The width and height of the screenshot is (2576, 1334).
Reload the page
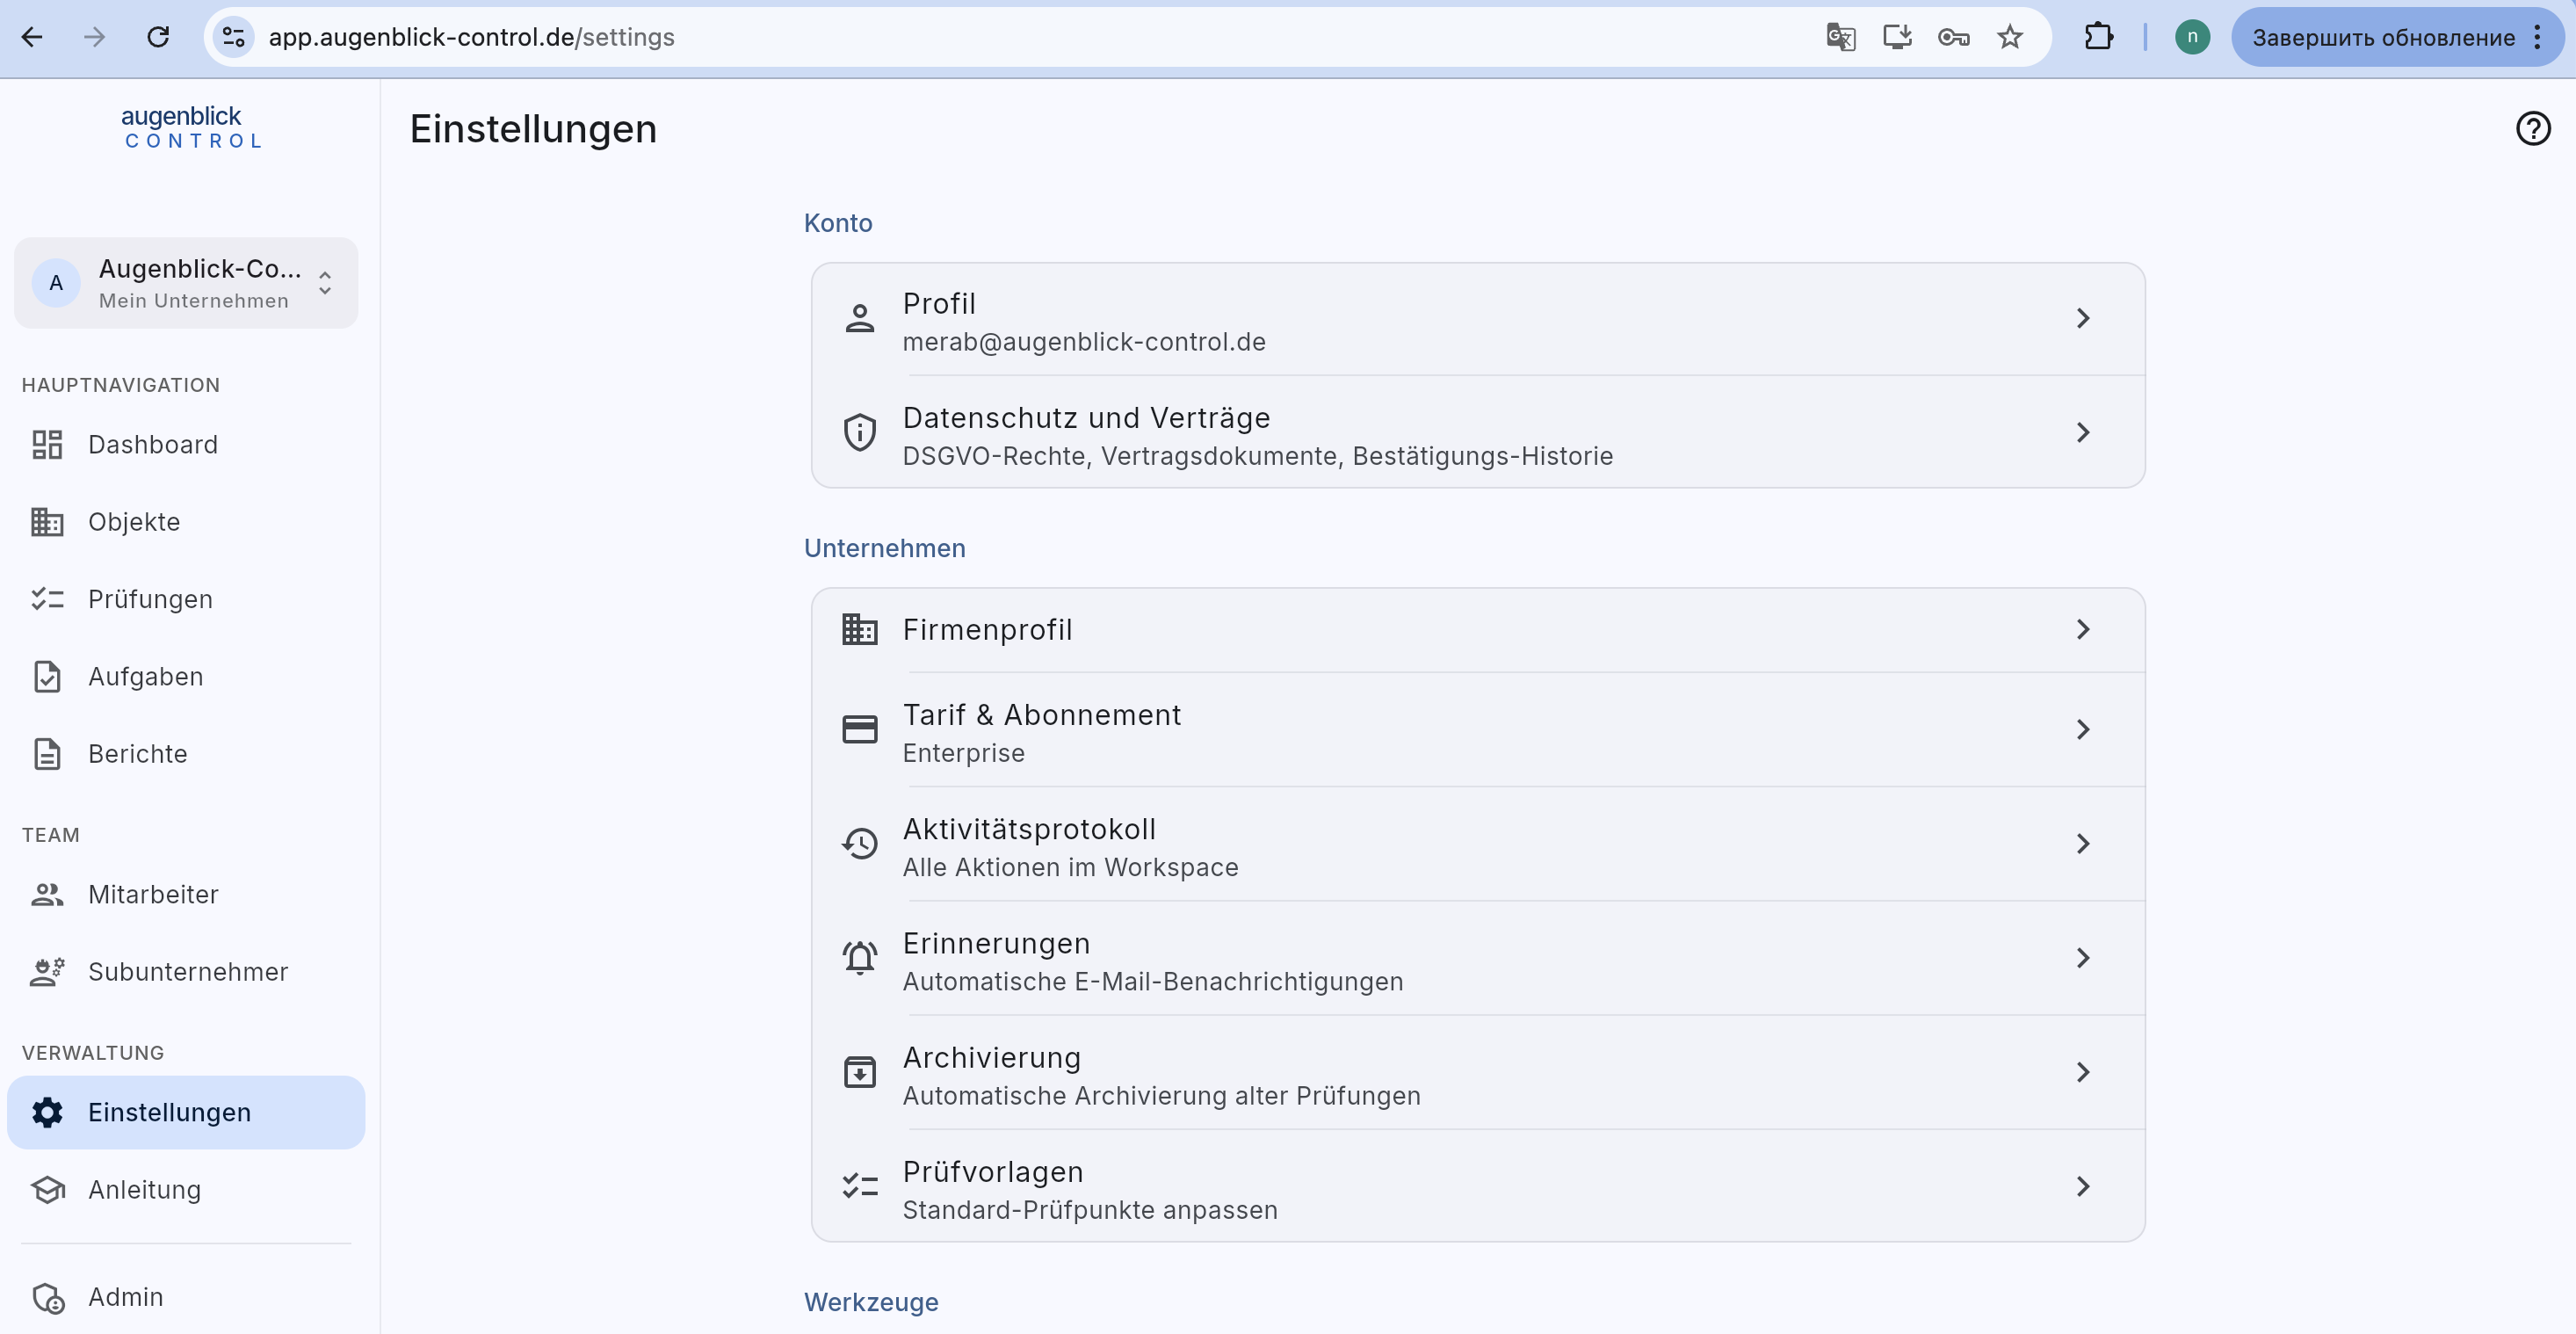[x=158, y=37]
